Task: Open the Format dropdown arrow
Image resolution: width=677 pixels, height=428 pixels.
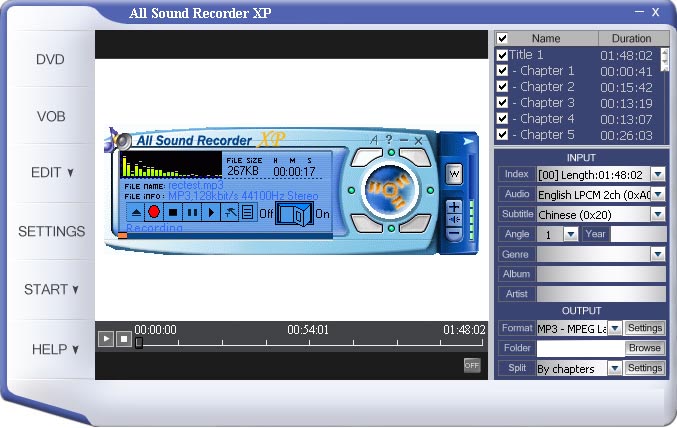Action: coord(615,328)
